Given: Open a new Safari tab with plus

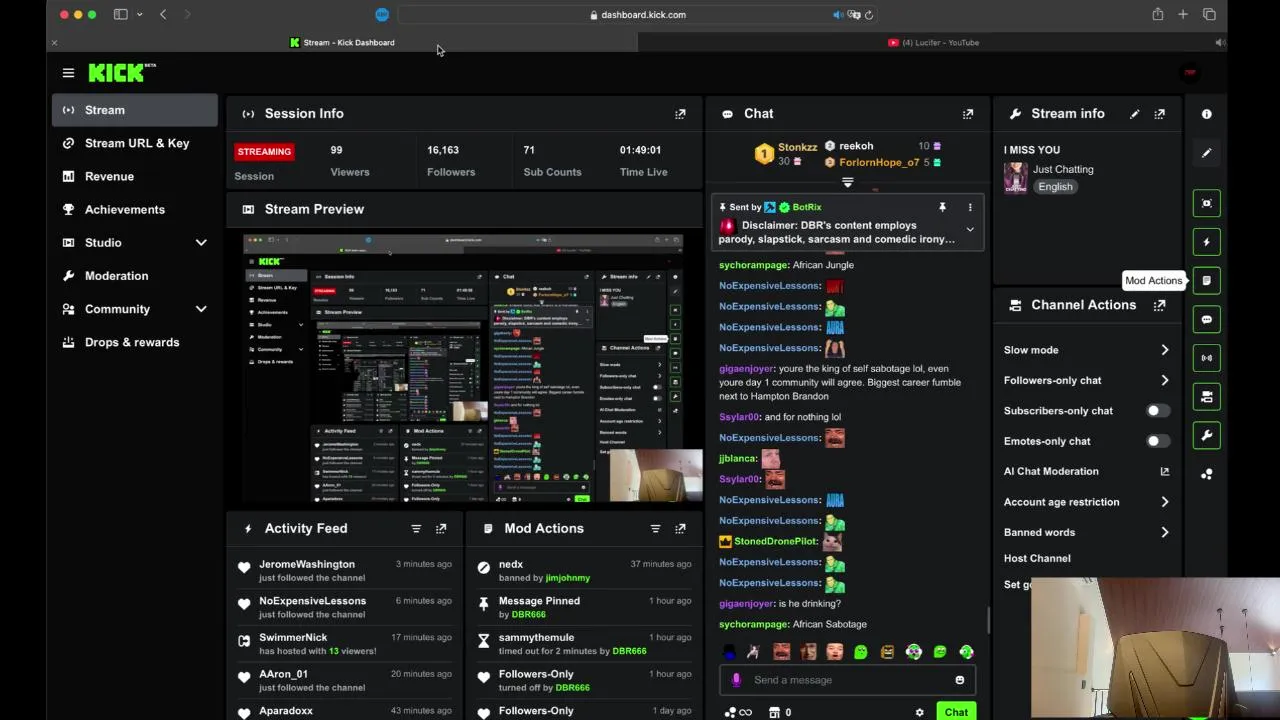Looking at the screenshot, I should pyautogui.click(x=1183, y=15).
